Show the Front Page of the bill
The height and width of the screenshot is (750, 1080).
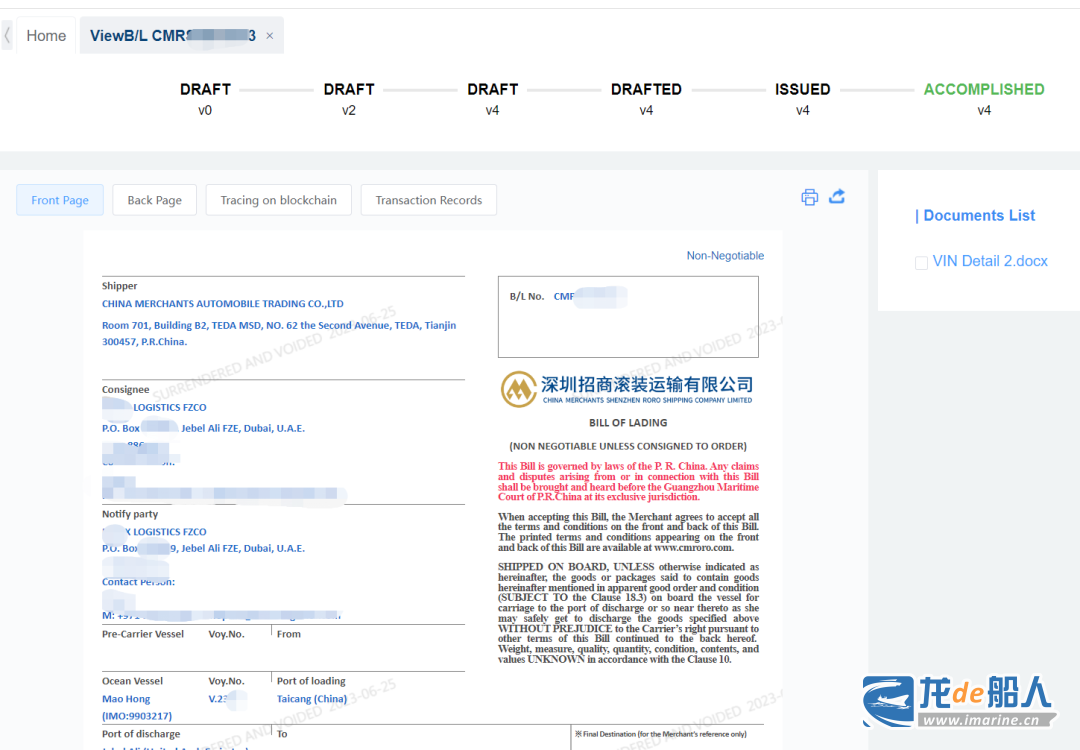coord(60,200)
